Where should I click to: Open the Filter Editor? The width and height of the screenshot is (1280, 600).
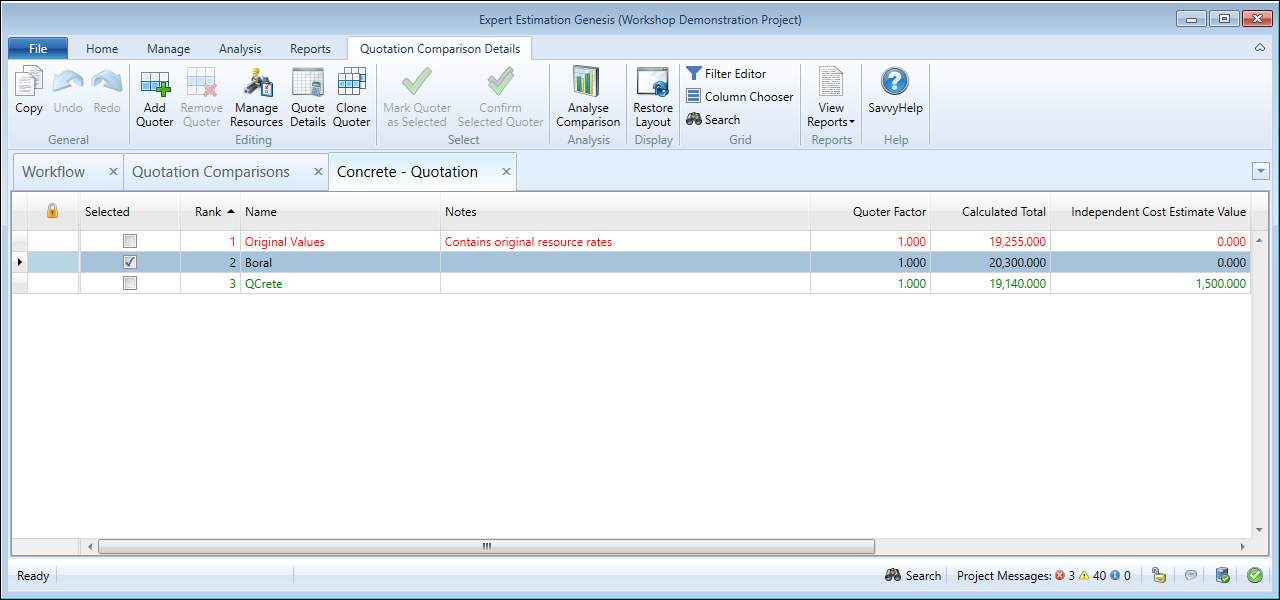[726, 73]
